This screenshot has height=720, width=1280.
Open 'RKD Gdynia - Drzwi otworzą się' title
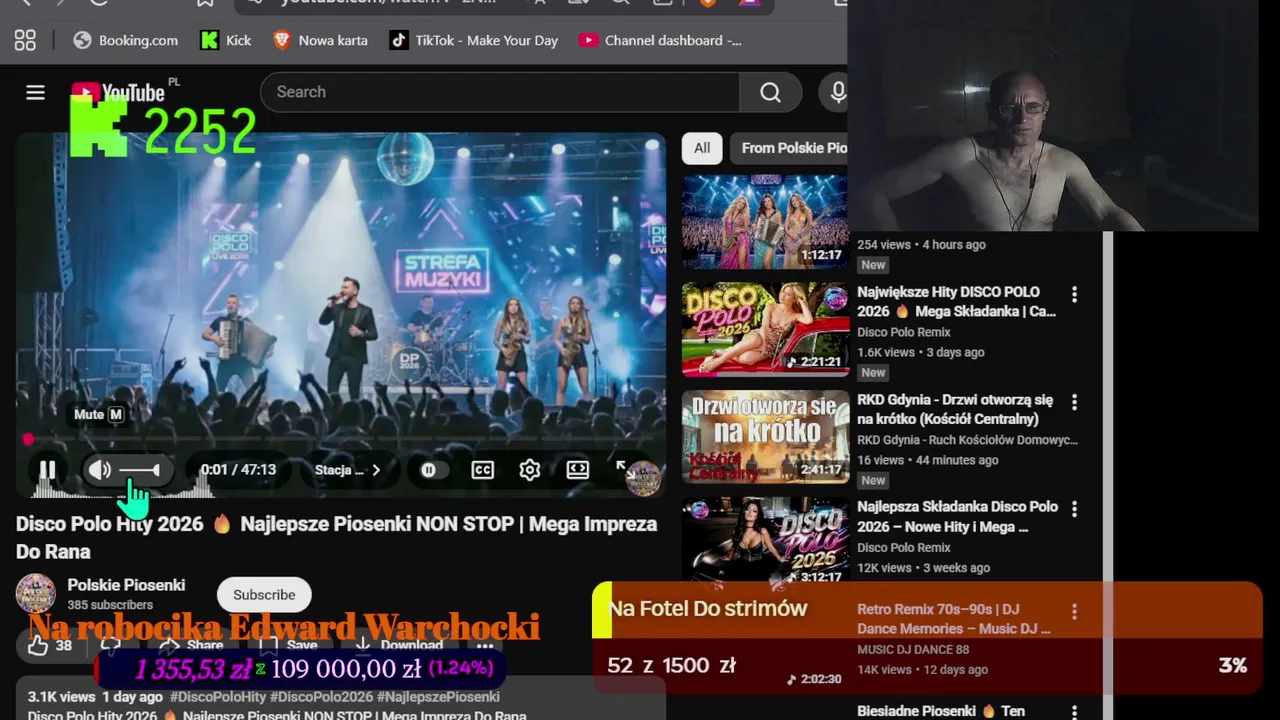(x=955, y=409)
